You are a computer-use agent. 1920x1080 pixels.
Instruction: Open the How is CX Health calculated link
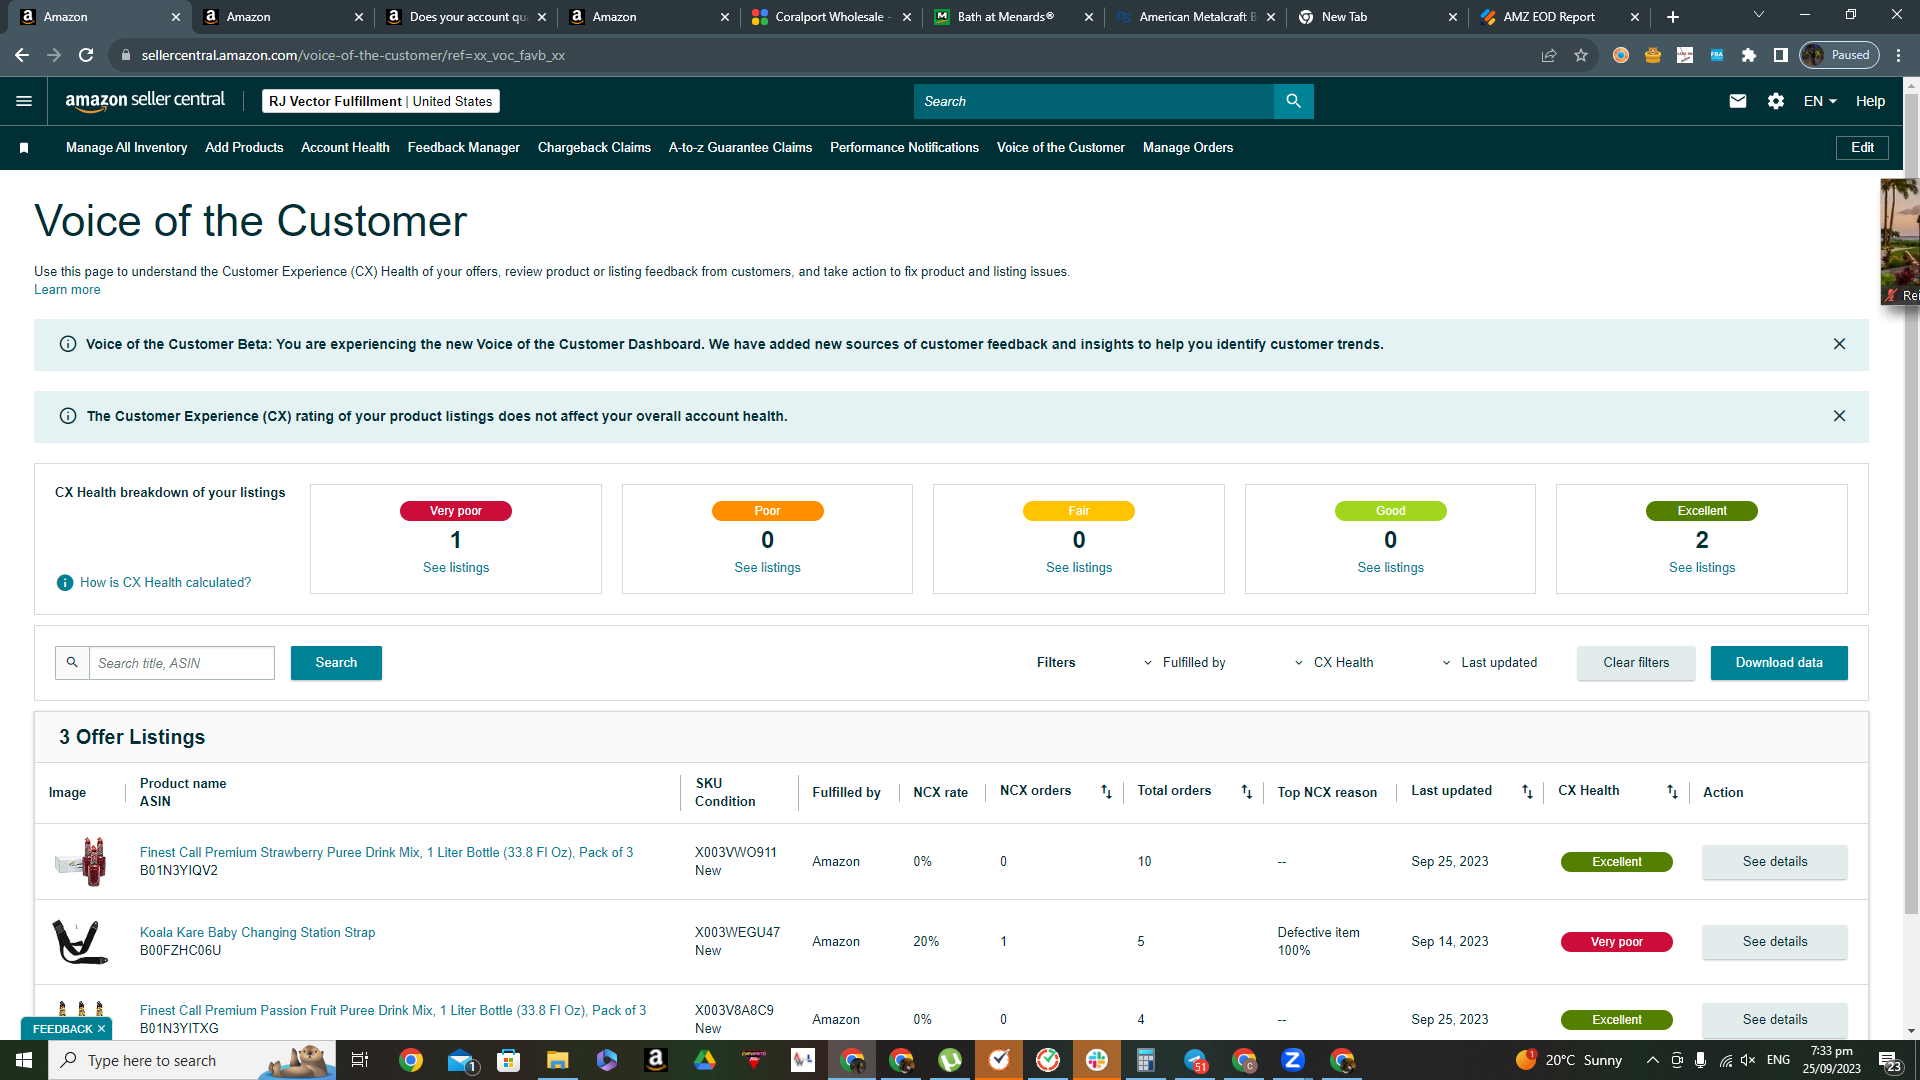pyautogui.click(x=166, y=583)
